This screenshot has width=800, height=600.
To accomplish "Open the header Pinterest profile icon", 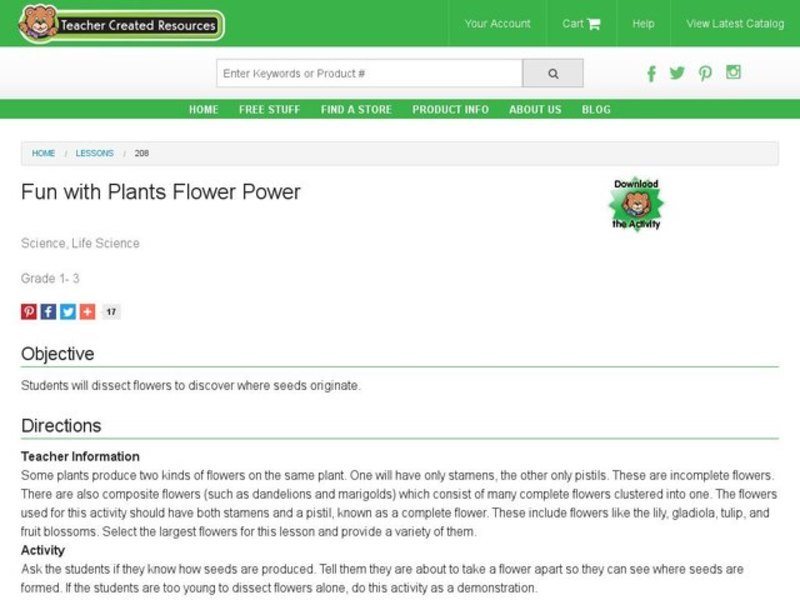I will tap(705, 74).
